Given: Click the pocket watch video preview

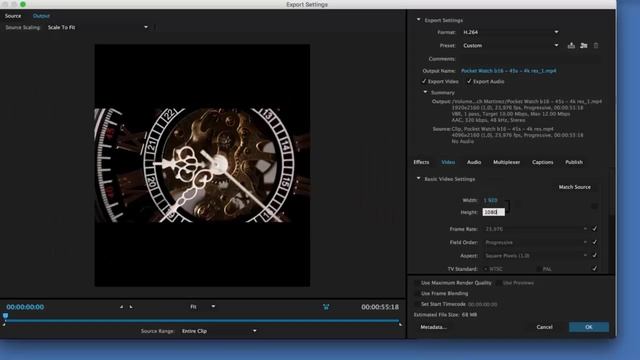Looking at the screenshot, I should (x=202, y=165).
